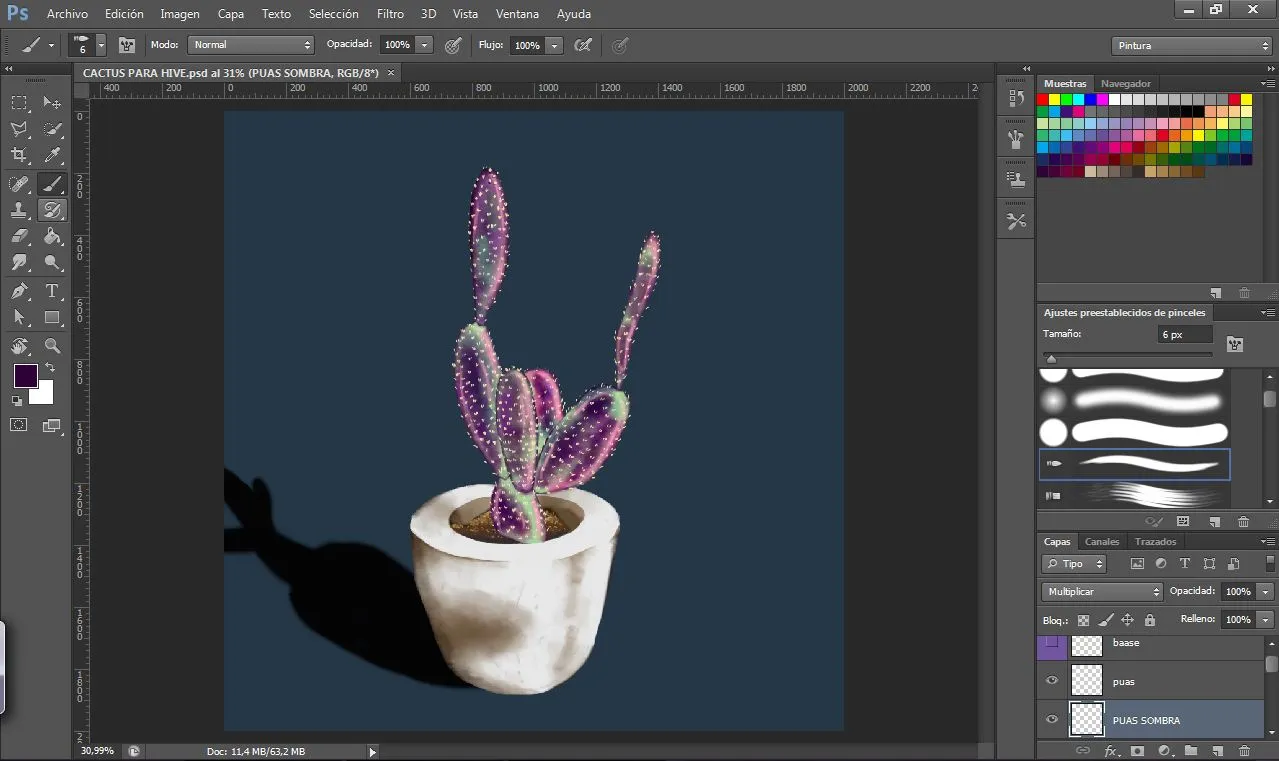Image resolution: width=1279 pixels, height=761 pixels.
Task: Select the Dodge tool
Action: pos(52,263)
